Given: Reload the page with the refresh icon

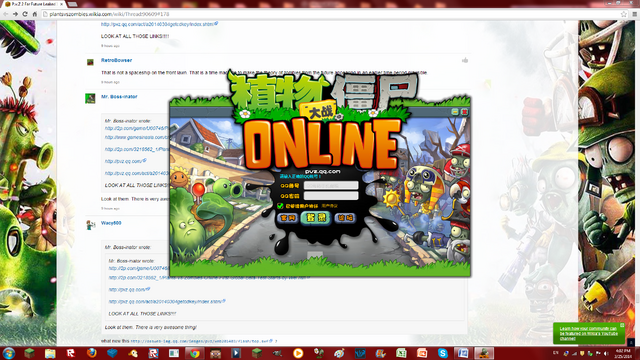Looking at the screenshot, I should [25, 14].
